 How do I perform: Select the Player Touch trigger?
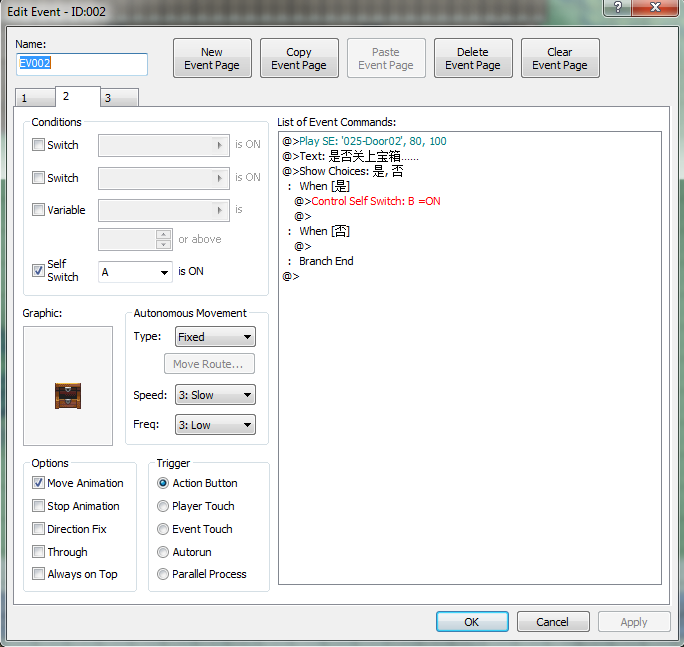point(163,506)
